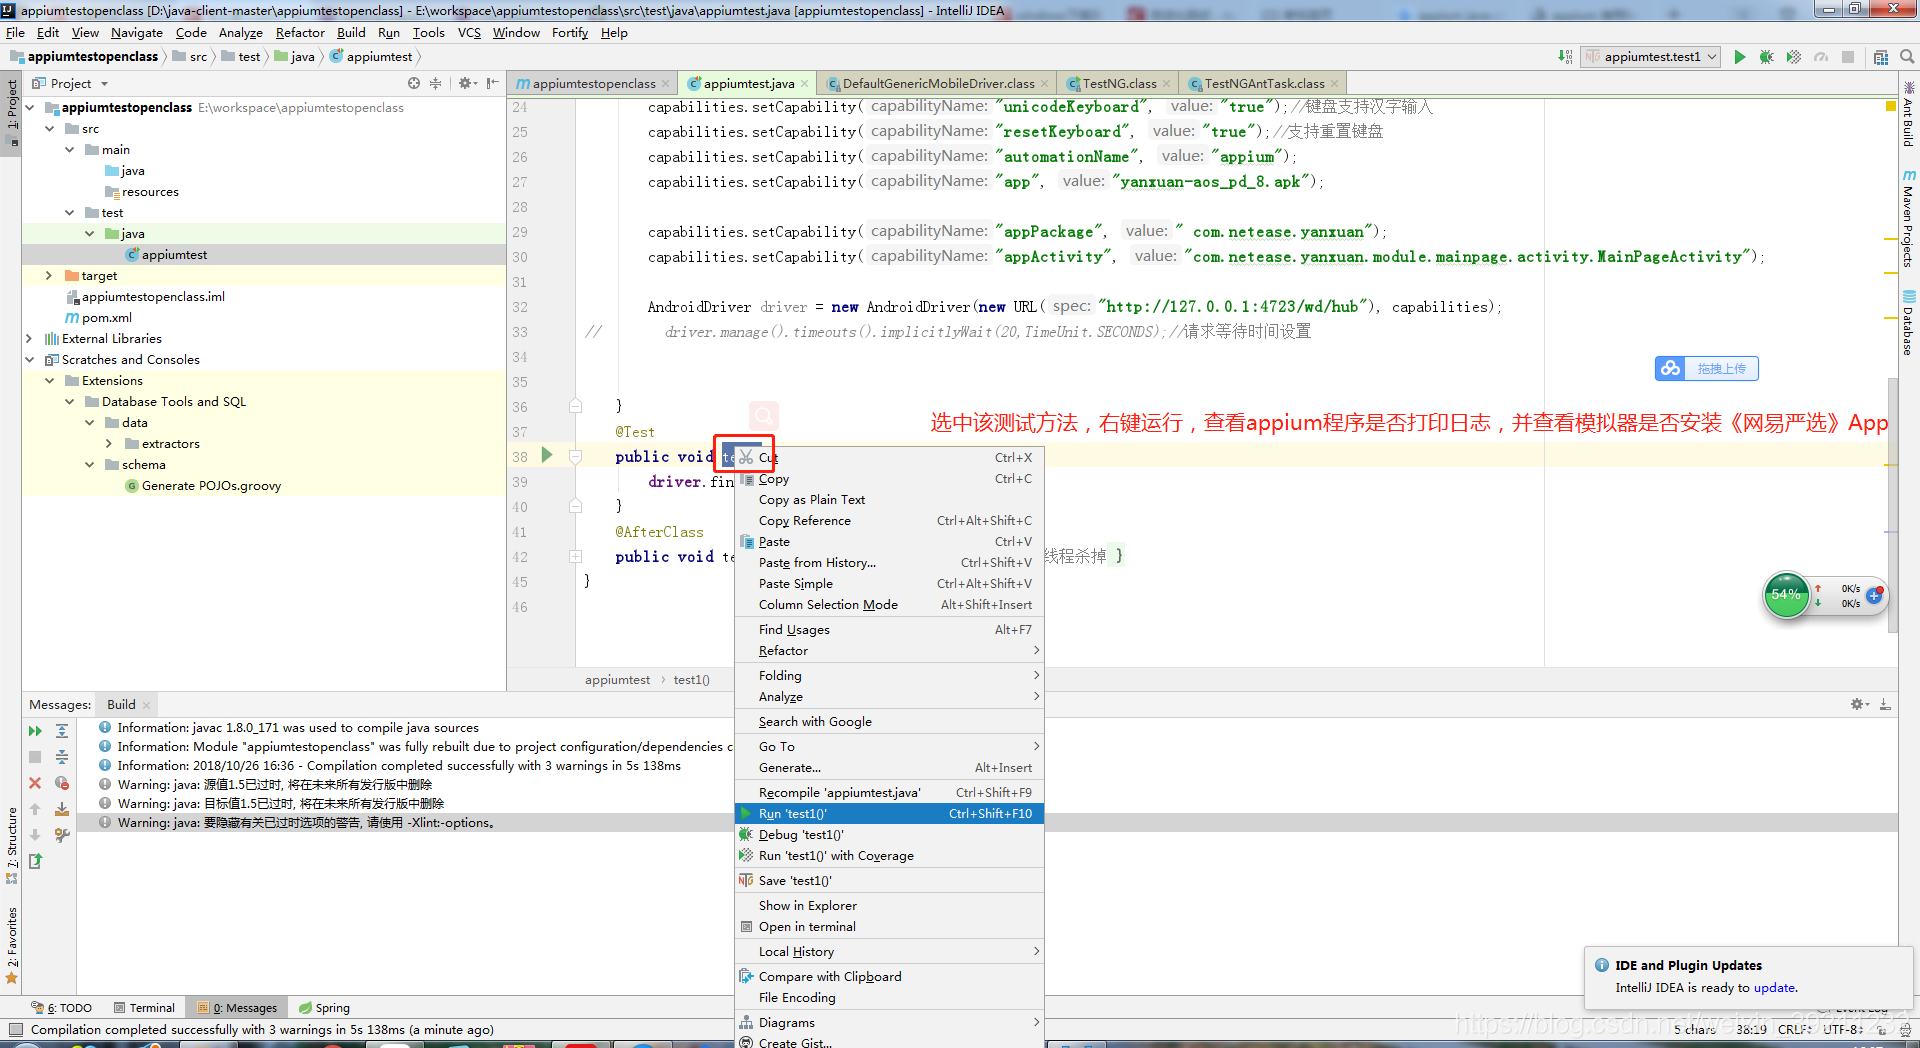1920x1048 pixels.
Task: Toggle Hide Warnings icon in Messages panel
Action: (62, 783)
